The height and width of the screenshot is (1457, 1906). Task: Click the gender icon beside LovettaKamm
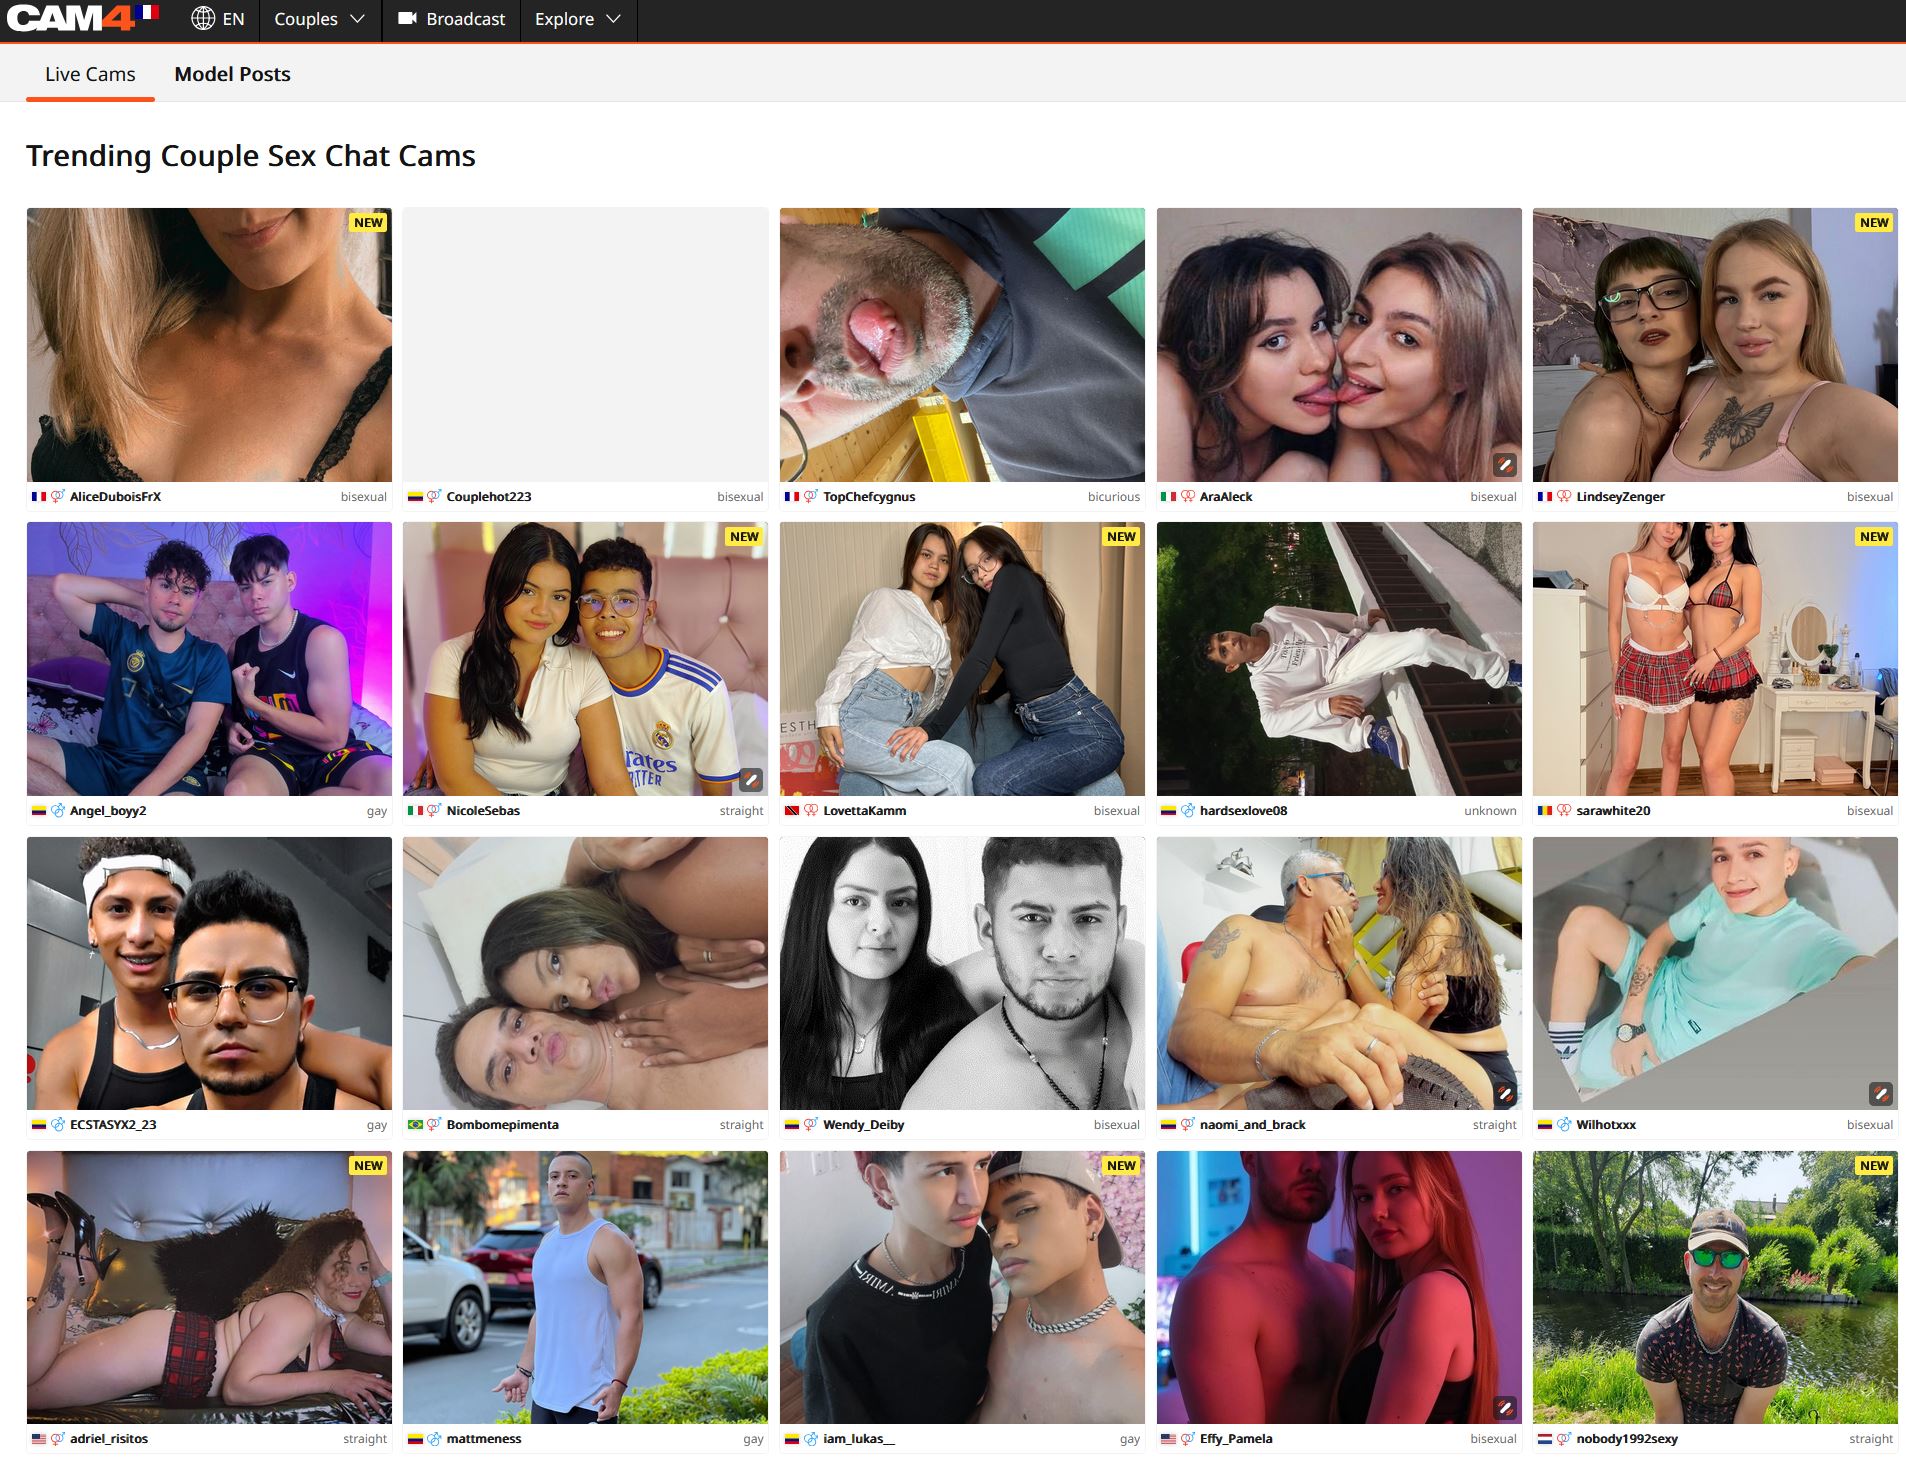(811, 810)
